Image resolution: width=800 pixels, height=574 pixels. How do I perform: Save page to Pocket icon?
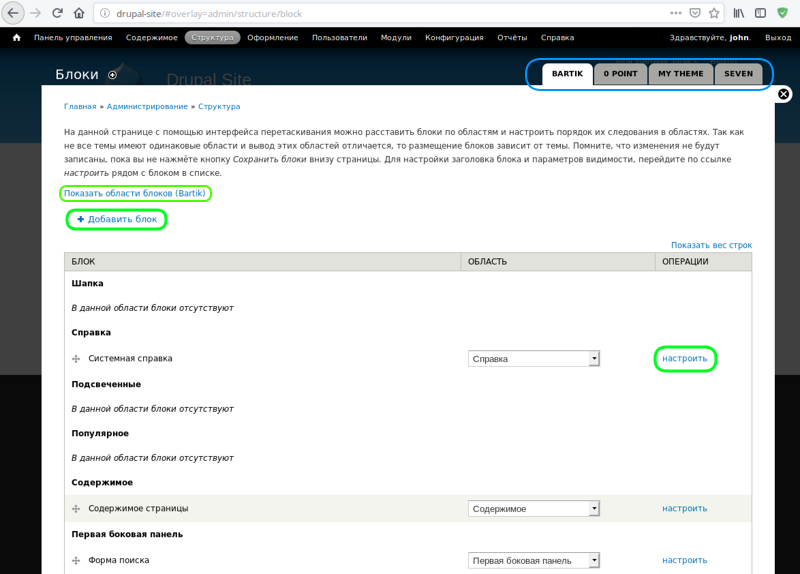695,13
